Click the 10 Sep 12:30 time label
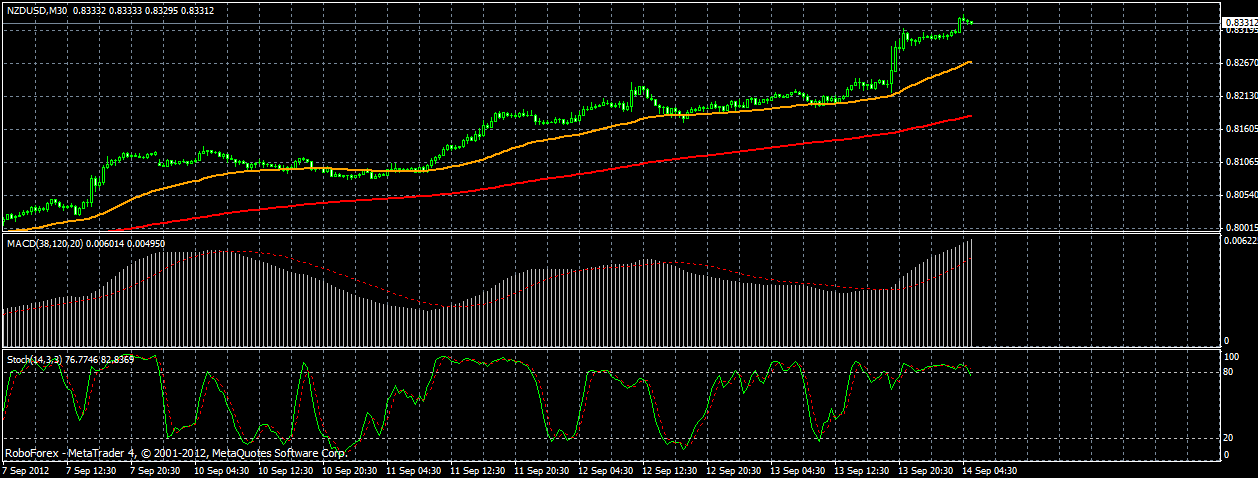 click(x=286, y=470)
